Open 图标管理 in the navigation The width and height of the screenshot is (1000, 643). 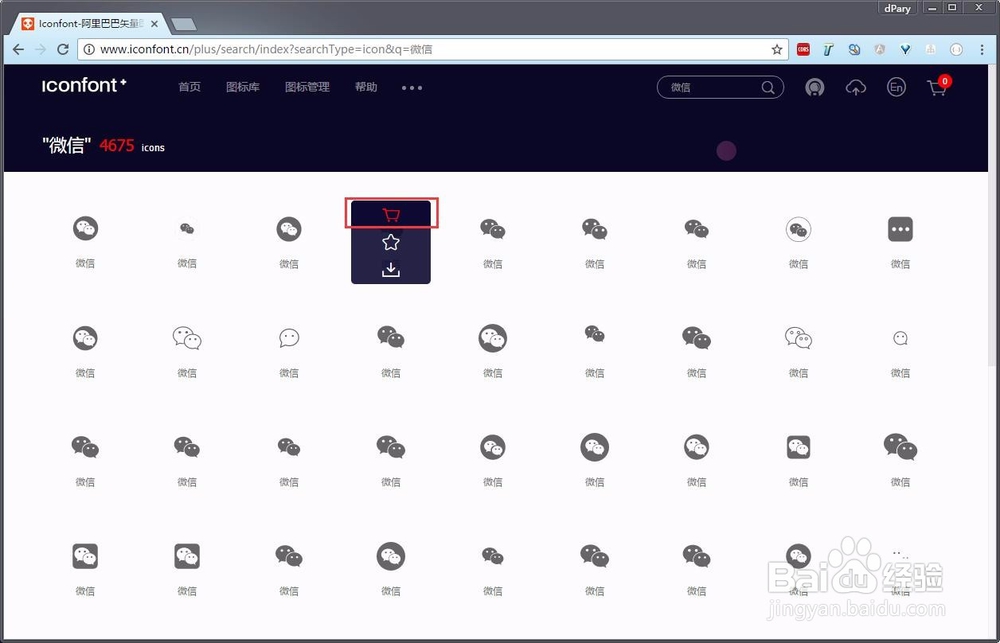307,87
